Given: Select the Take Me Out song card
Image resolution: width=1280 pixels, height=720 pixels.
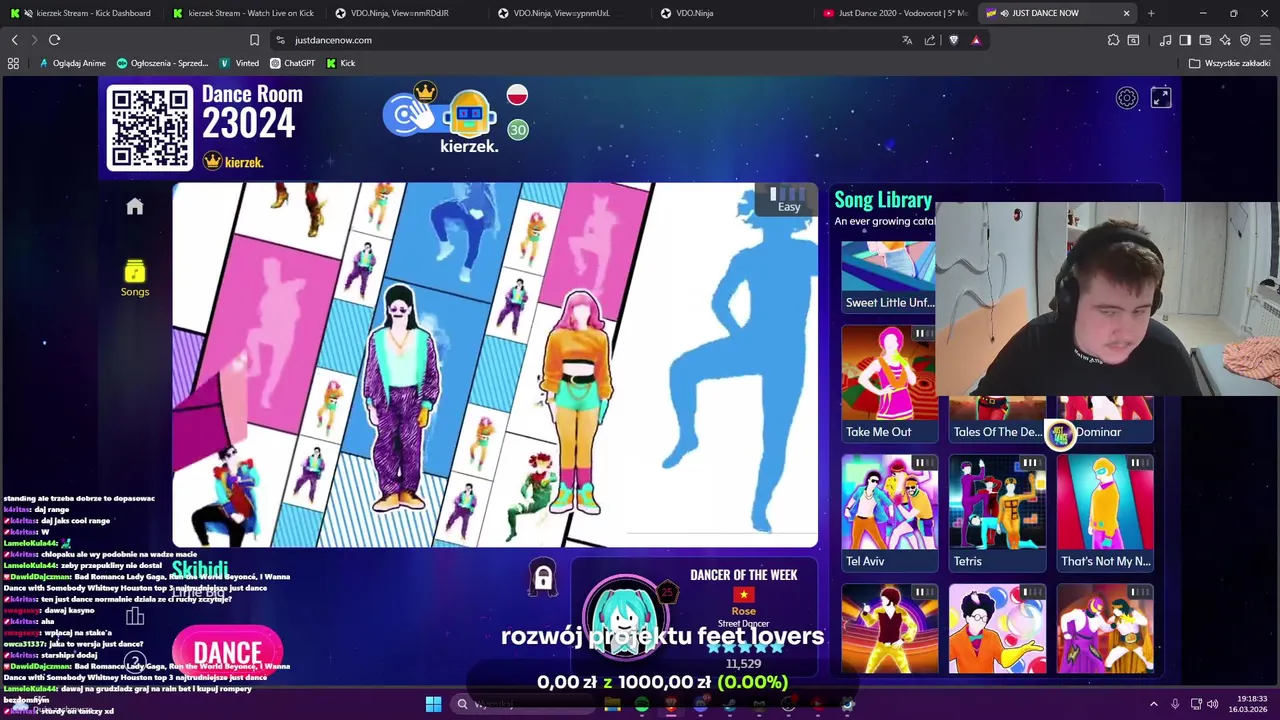Looking at the screenshot, I should click(889, 384).
